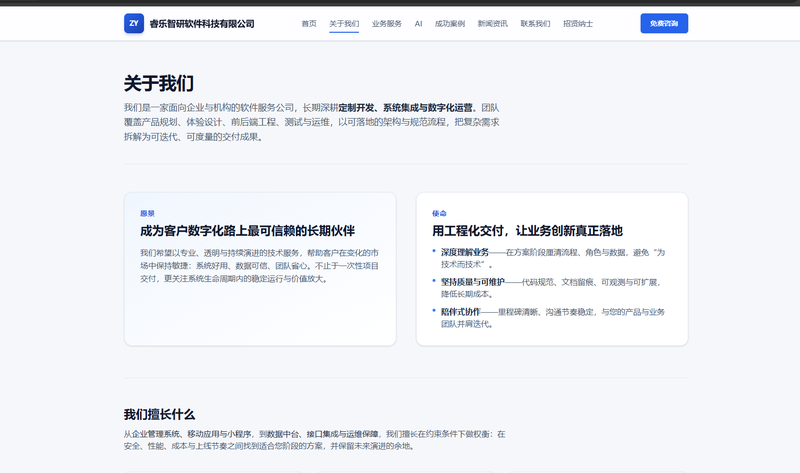
Task: Open the 业务服务 nav item
Action: pos(387,23)
